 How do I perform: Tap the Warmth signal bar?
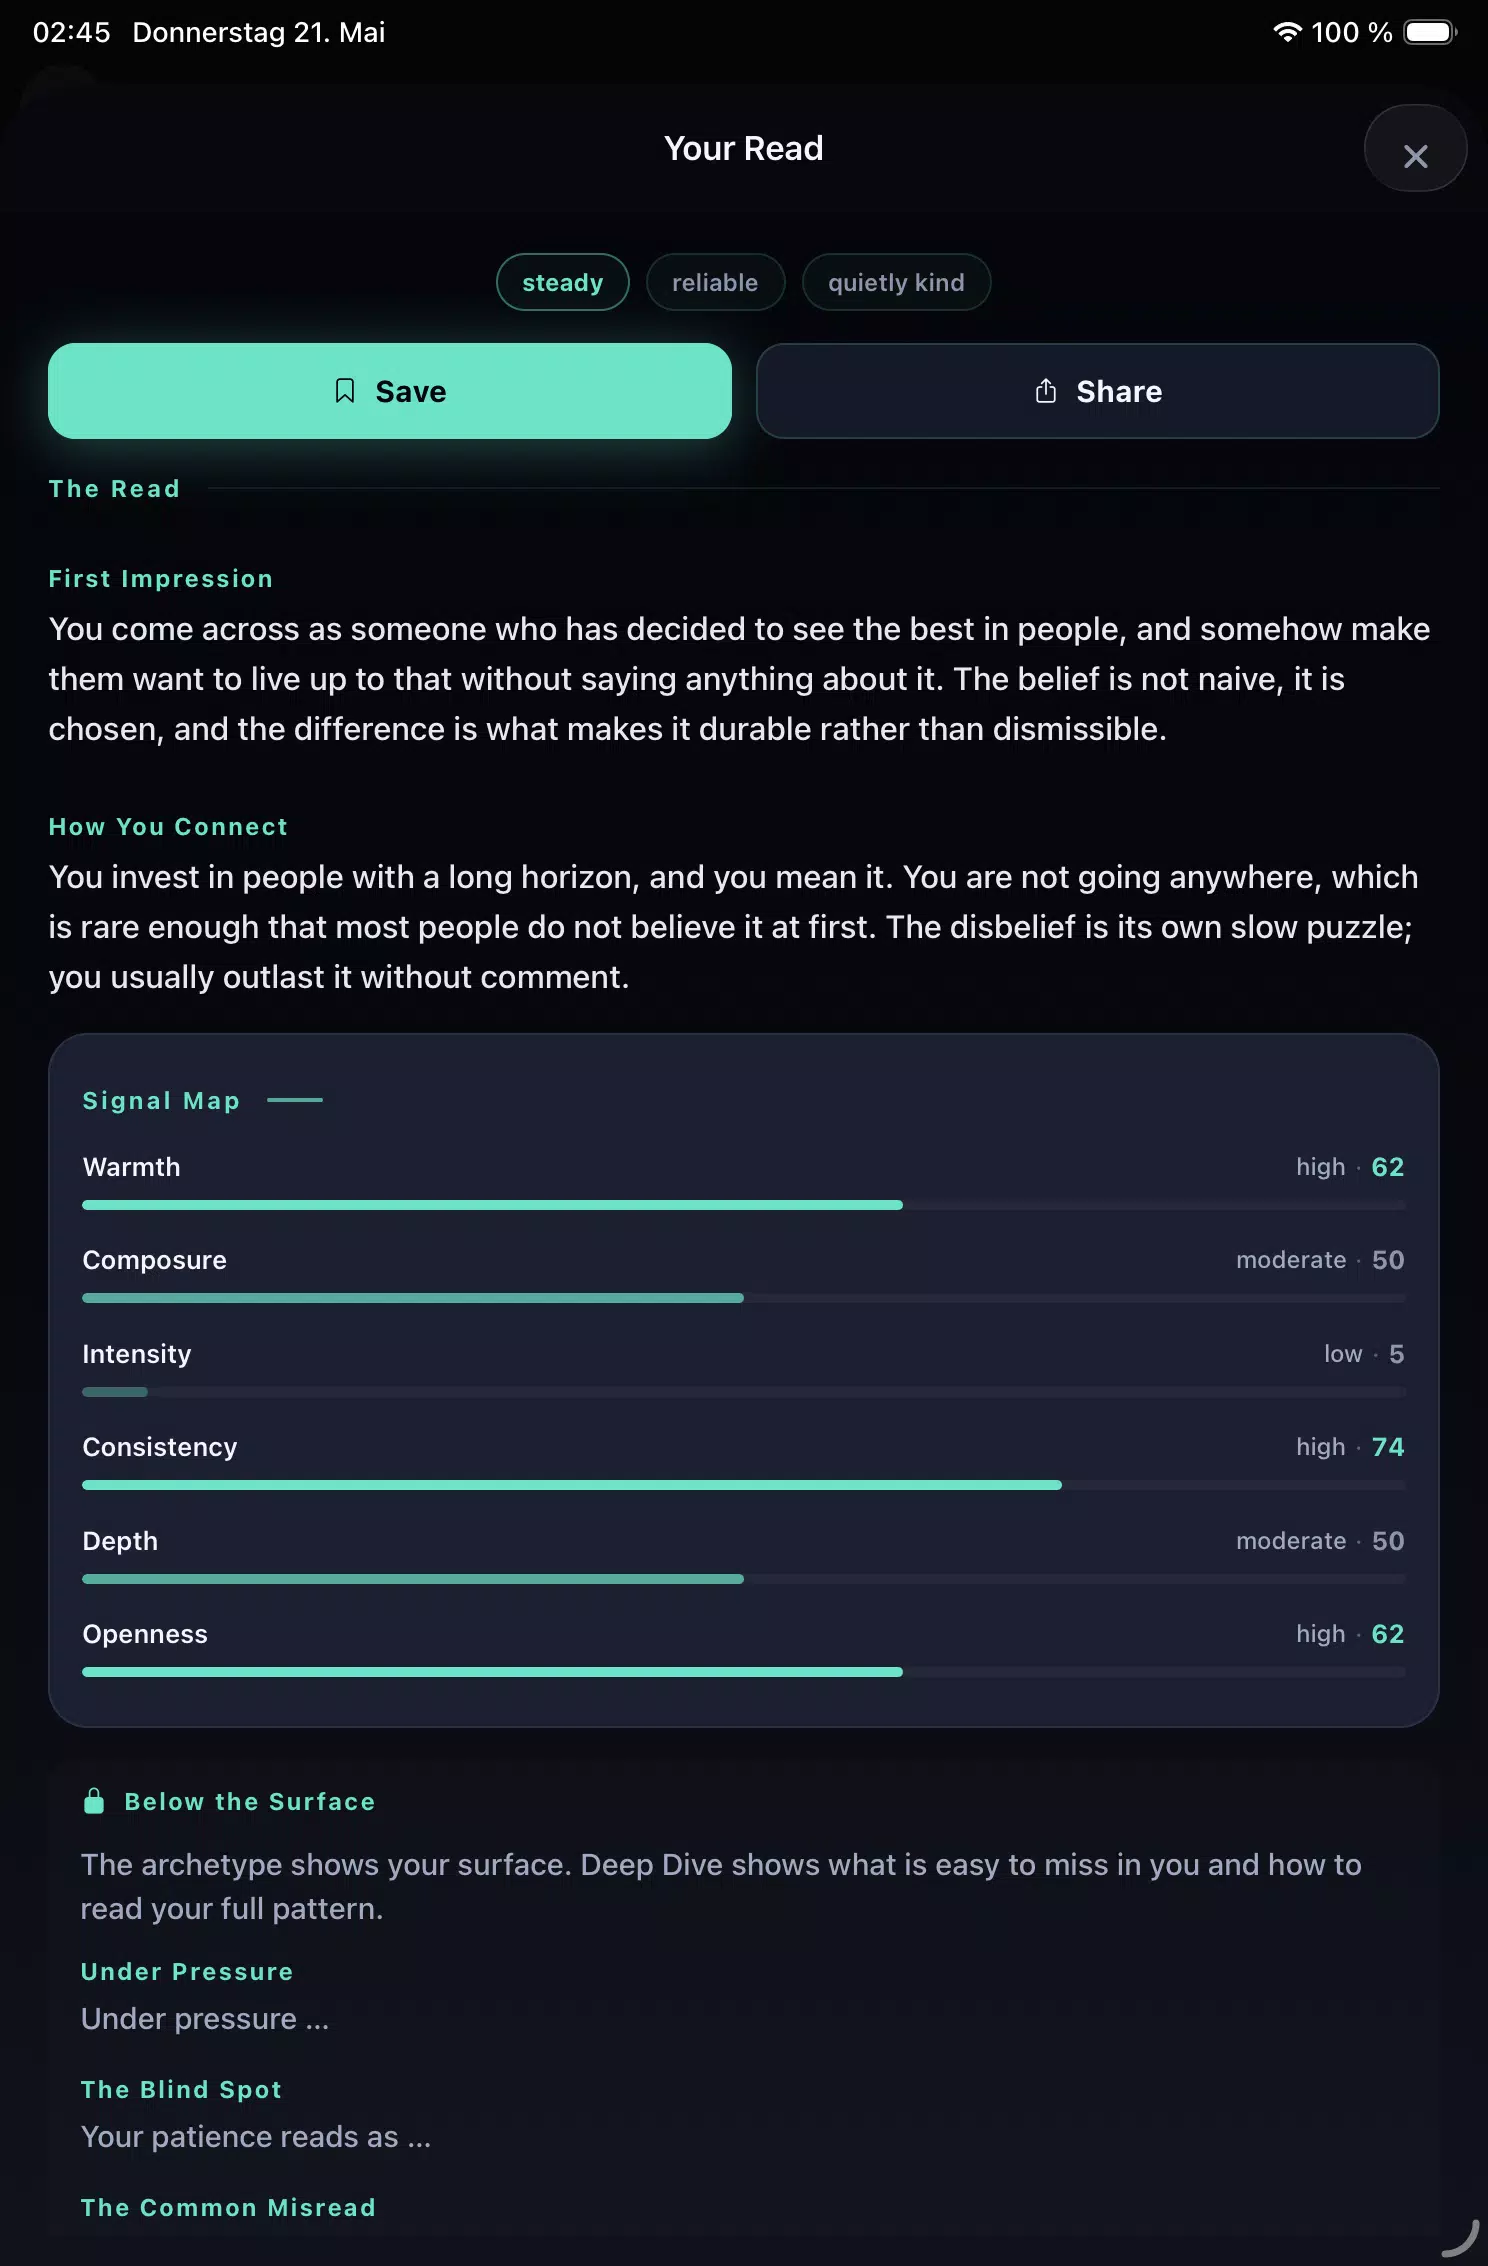(744, 1205)
